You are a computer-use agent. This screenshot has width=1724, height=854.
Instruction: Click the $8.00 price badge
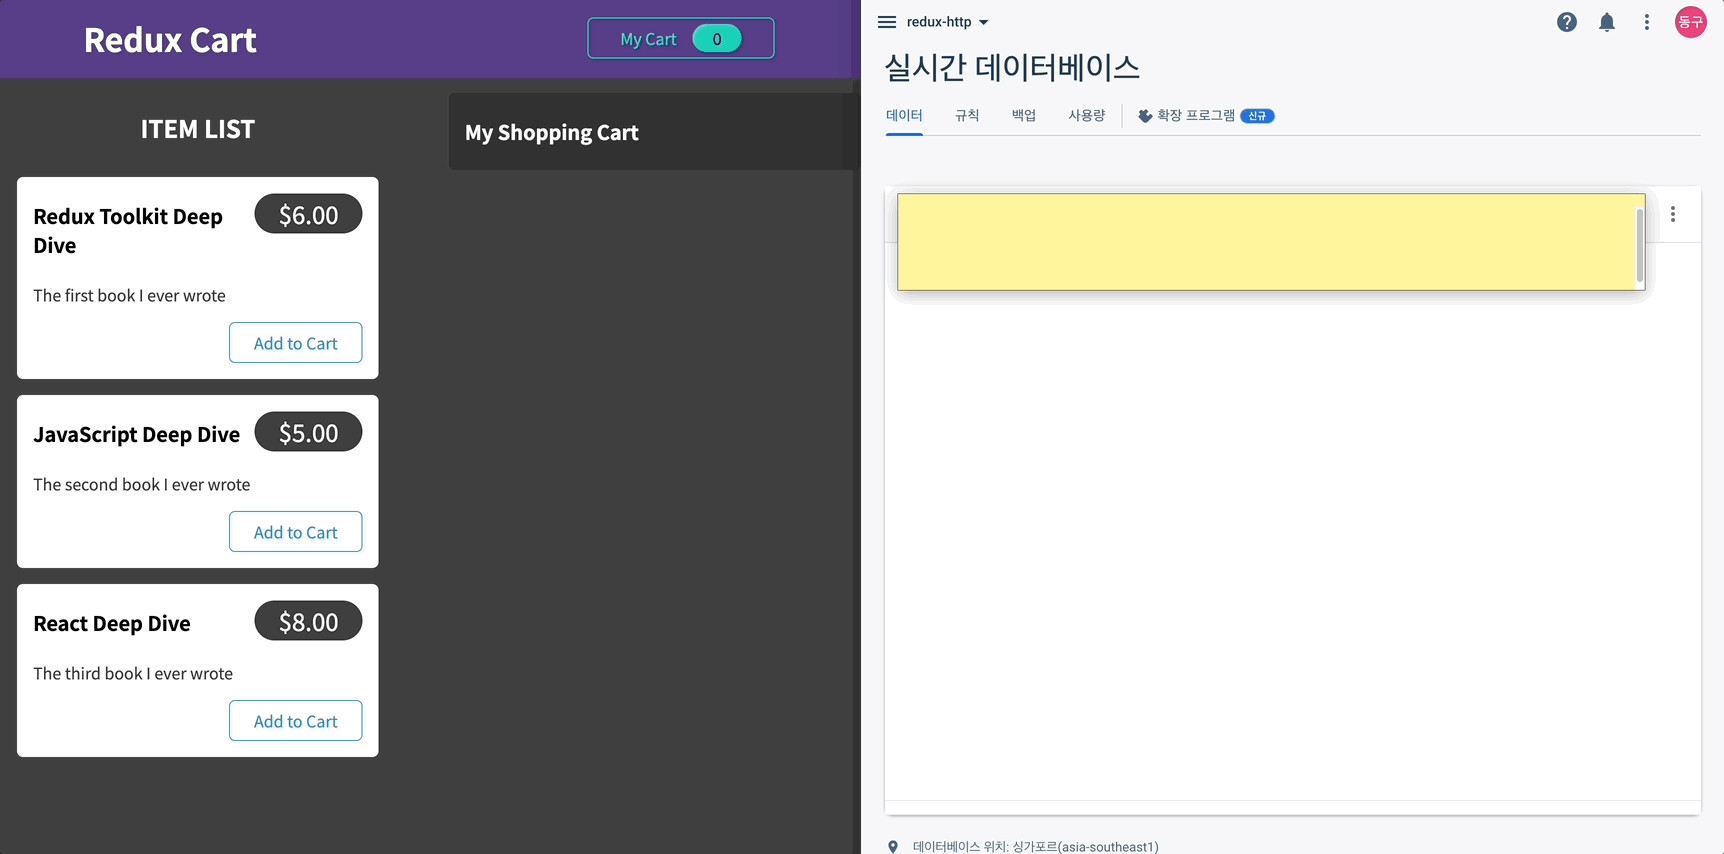[308, 621]
